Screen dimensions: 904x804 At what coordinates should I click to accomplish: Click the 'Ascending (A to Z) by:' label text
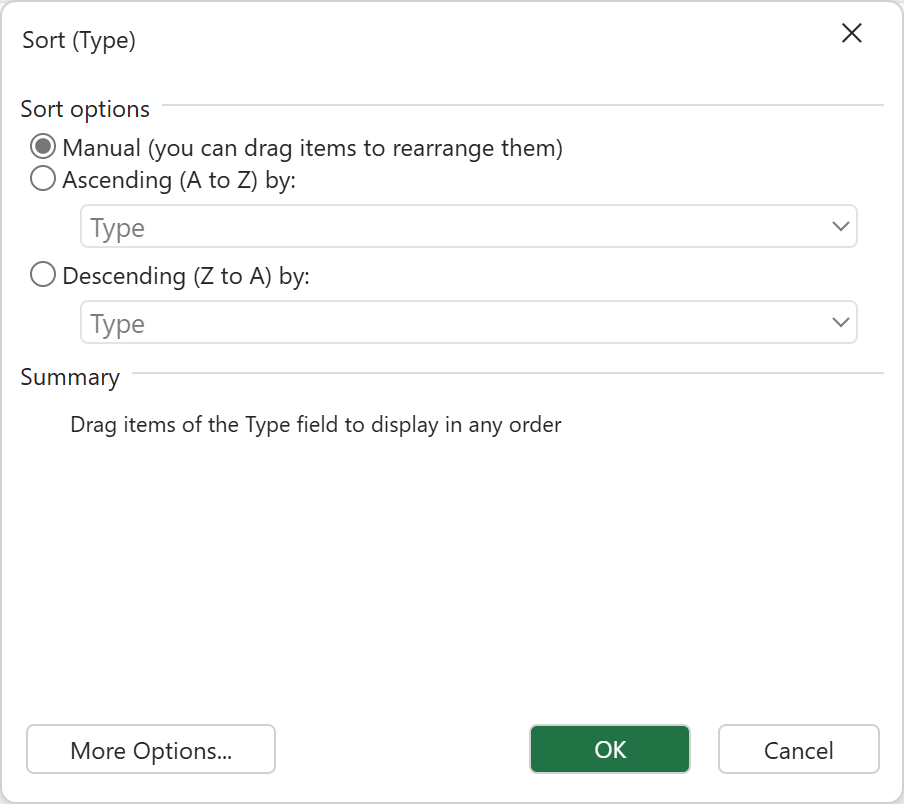[x=186, y=180]
